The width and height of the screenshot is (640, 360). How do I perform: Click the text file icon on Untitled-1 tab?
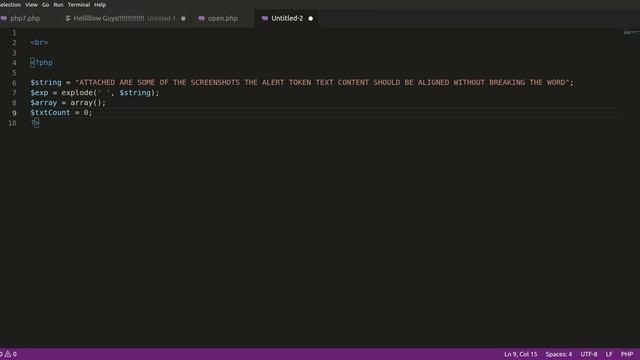click(x=68, y=18)
